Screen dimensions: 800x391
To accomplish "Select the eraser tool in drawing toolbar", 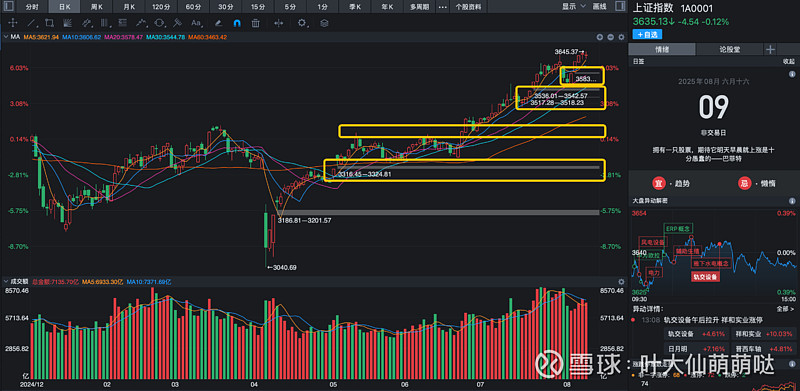I will tap(218, 23).
